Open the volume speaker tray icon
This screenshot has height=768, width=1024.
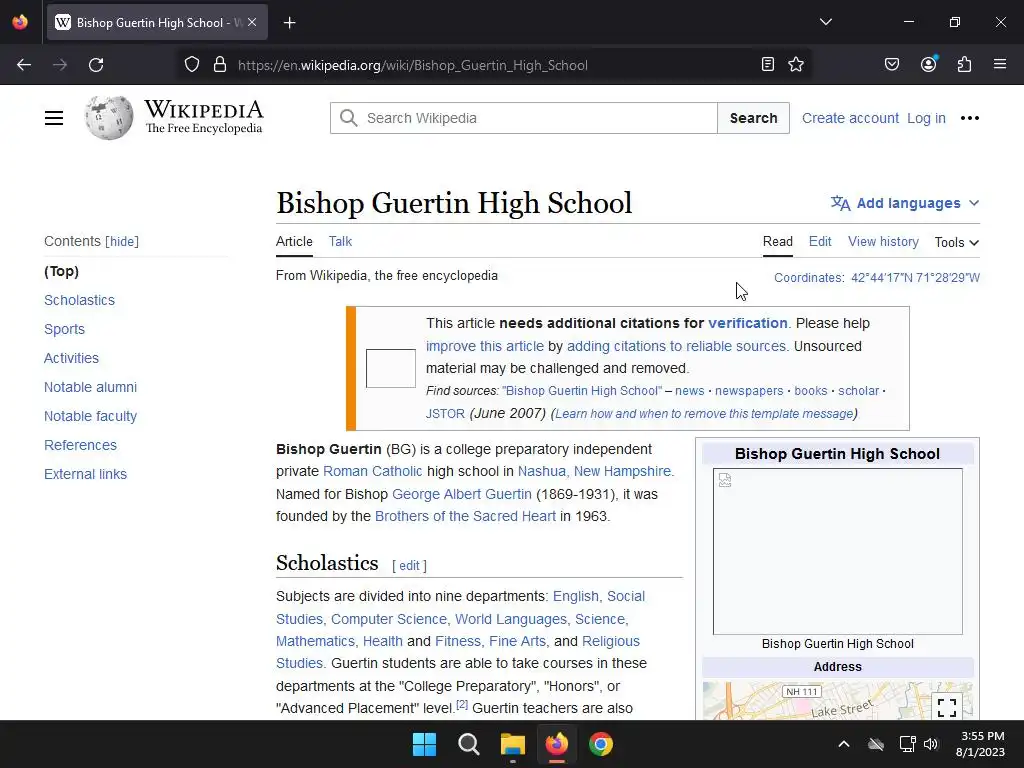[x=931, y=744]
